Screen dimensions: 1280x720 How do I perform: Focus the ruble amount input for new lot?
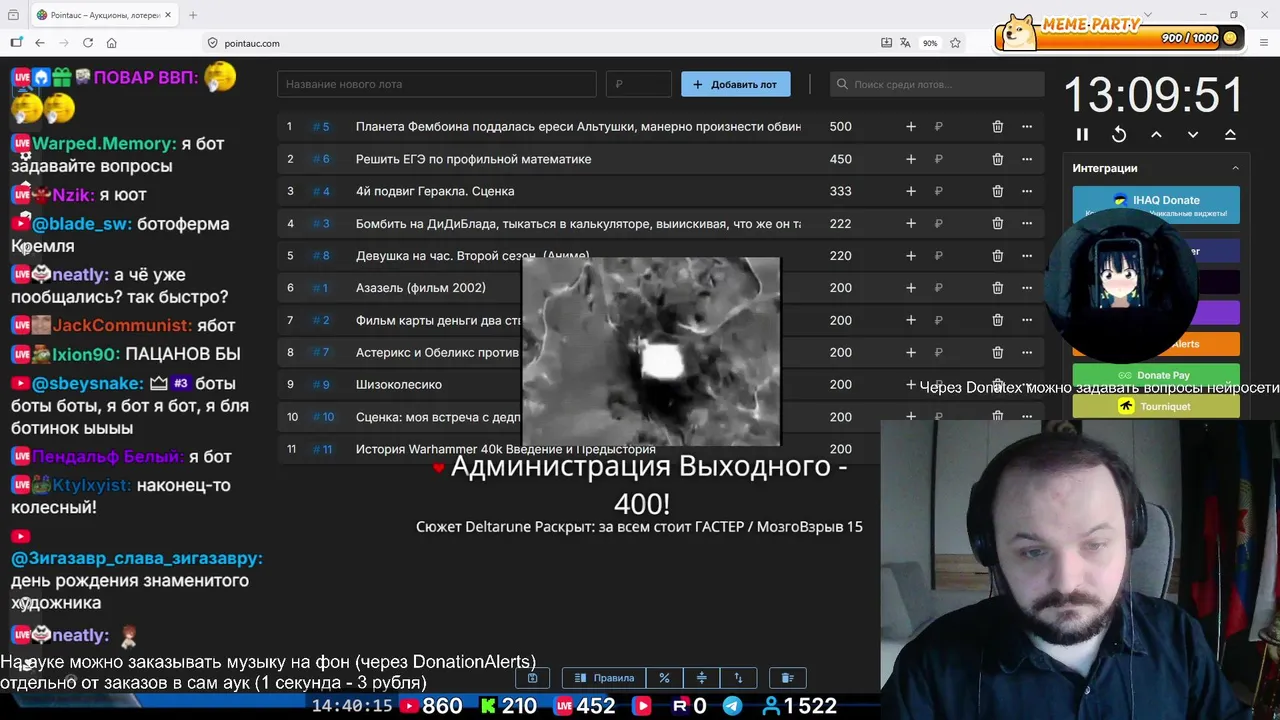pyautogui.click(x=639, y=84)
